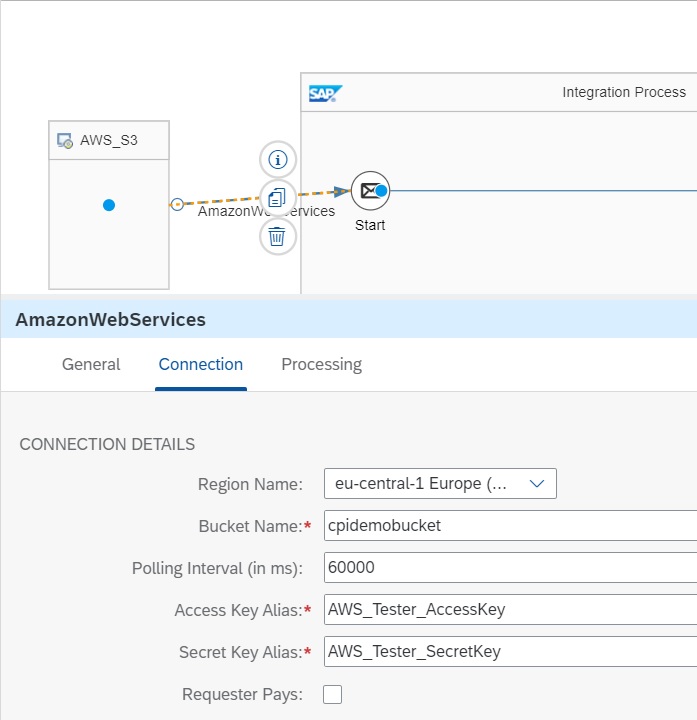Switch to the Processing tab
The width and height of the screenshot is (697, 720).
click(x=321, y=365)
